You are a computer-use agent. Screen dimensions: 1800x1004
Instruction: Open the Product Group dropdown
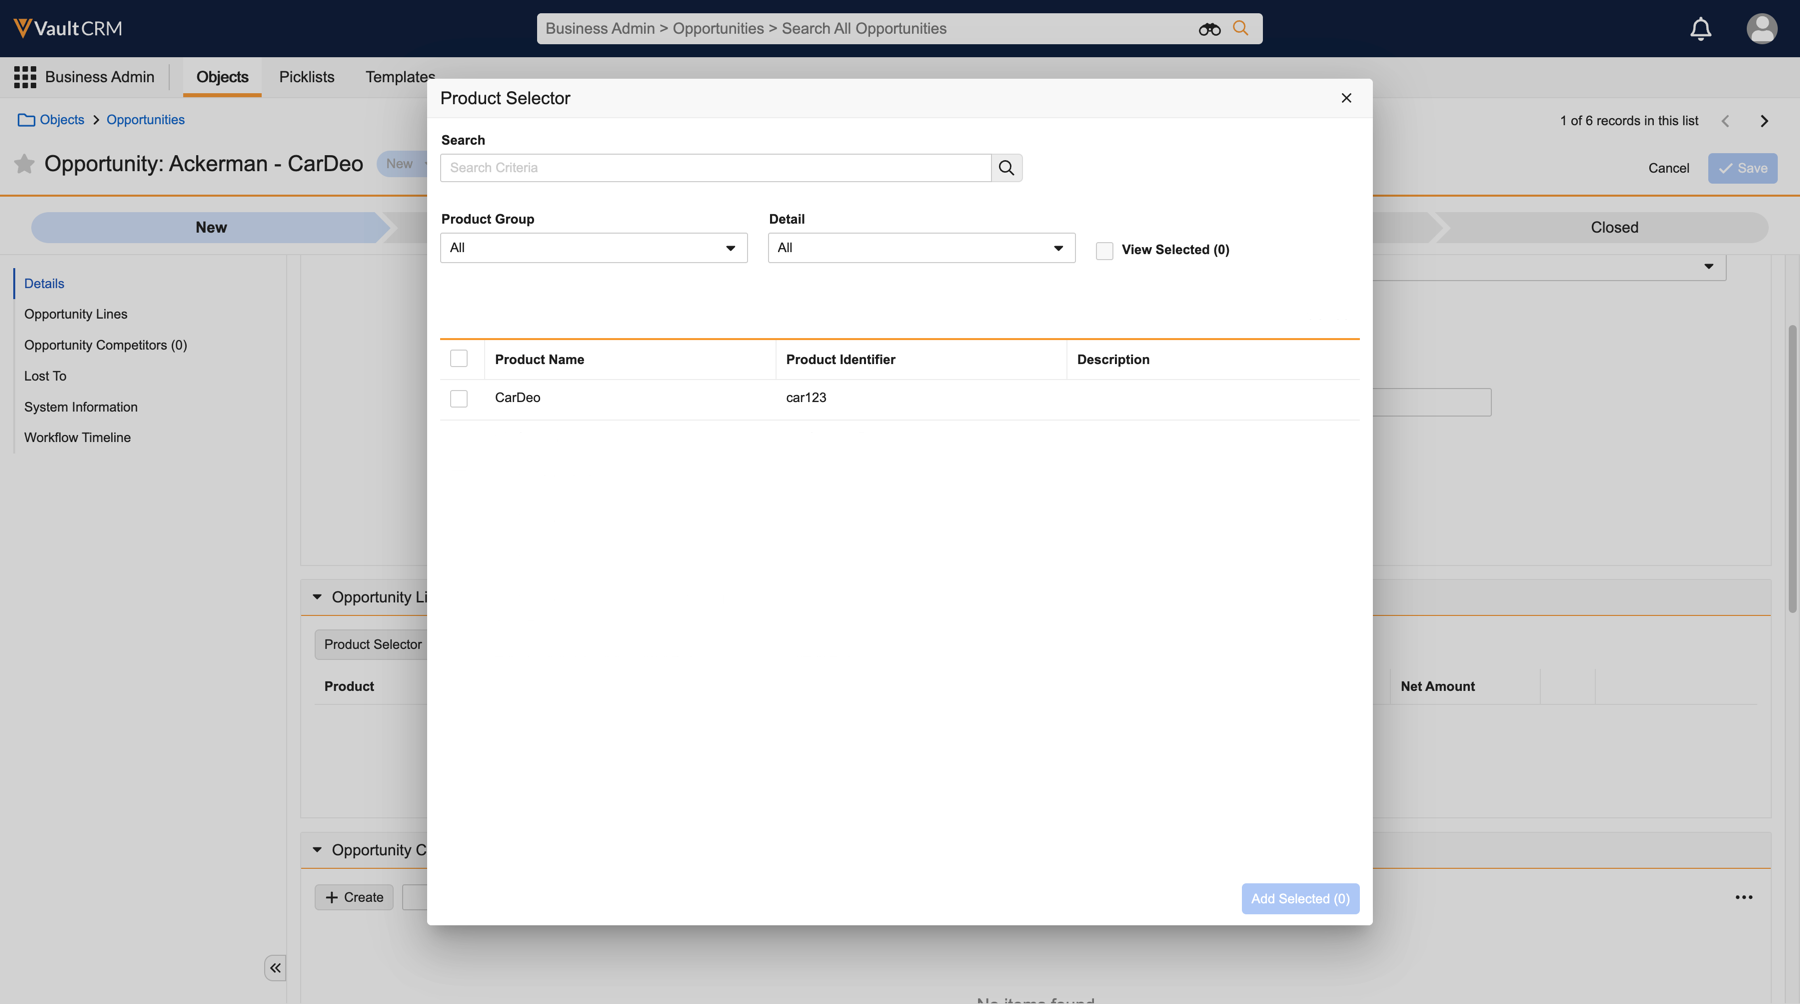pos(593,248)
